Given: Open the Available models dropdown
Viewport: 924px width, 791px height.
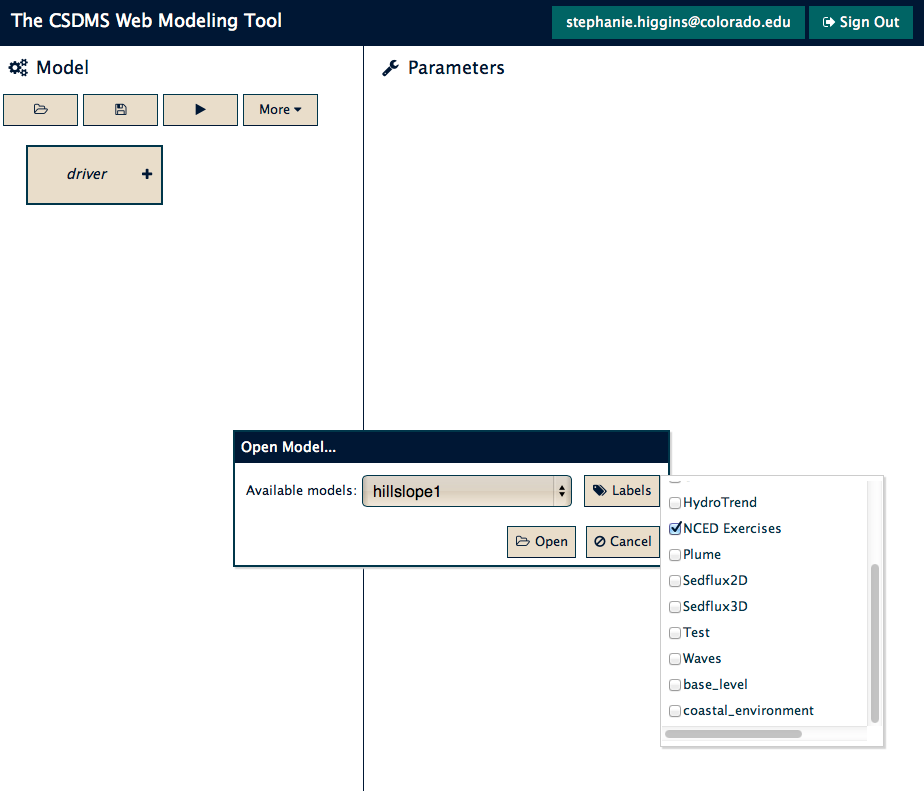Looking at the screenshot, I should (467, 491).
